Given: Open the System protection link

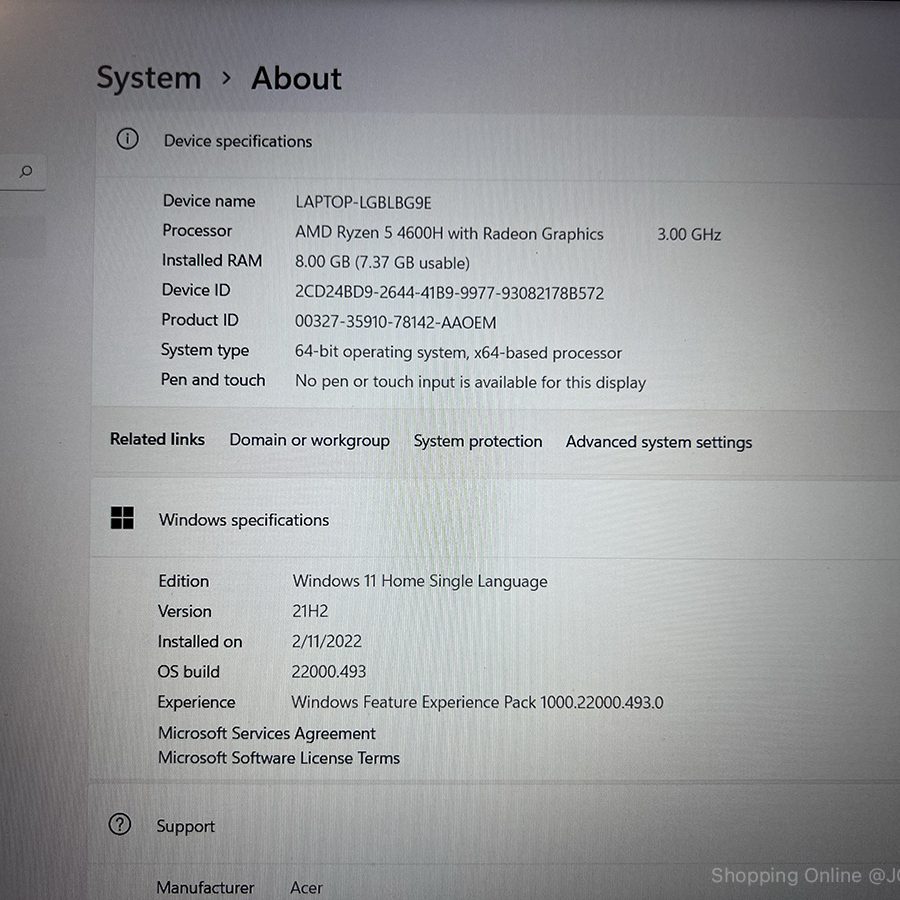Looking at the screenshot, I should tap(478, 441).
